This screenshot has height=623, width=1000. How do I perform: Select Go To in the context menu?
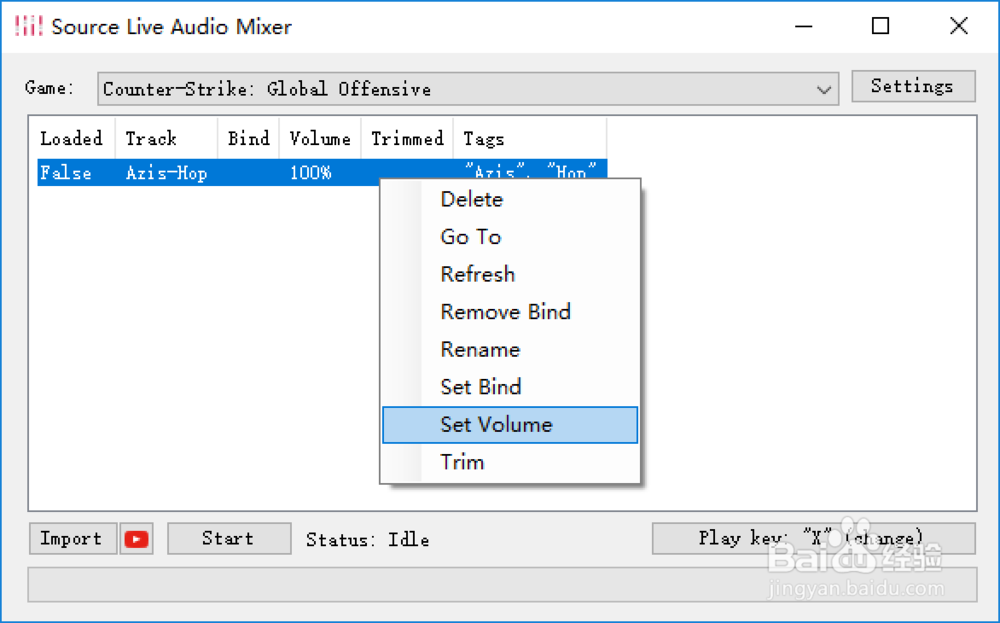point(471,237)
